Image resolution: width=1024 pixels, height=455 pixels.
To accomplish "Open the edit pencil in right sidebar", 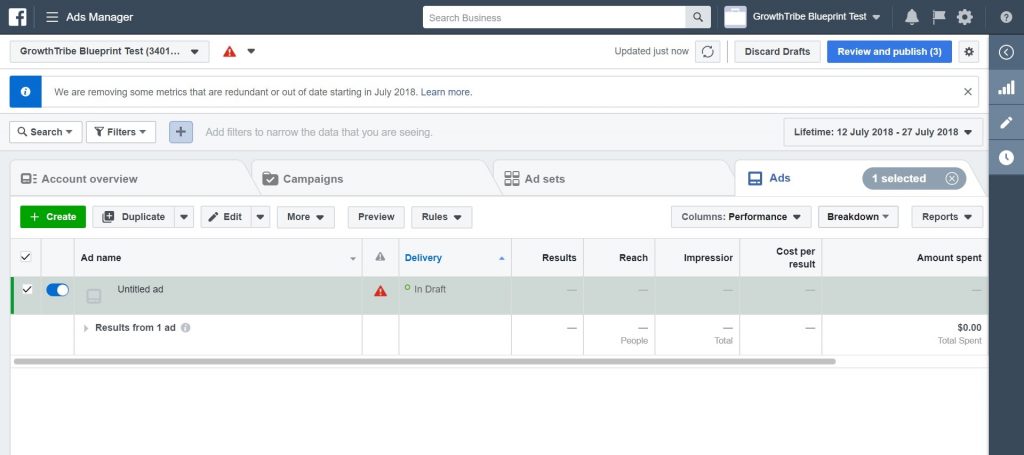I will point(1006,122).
